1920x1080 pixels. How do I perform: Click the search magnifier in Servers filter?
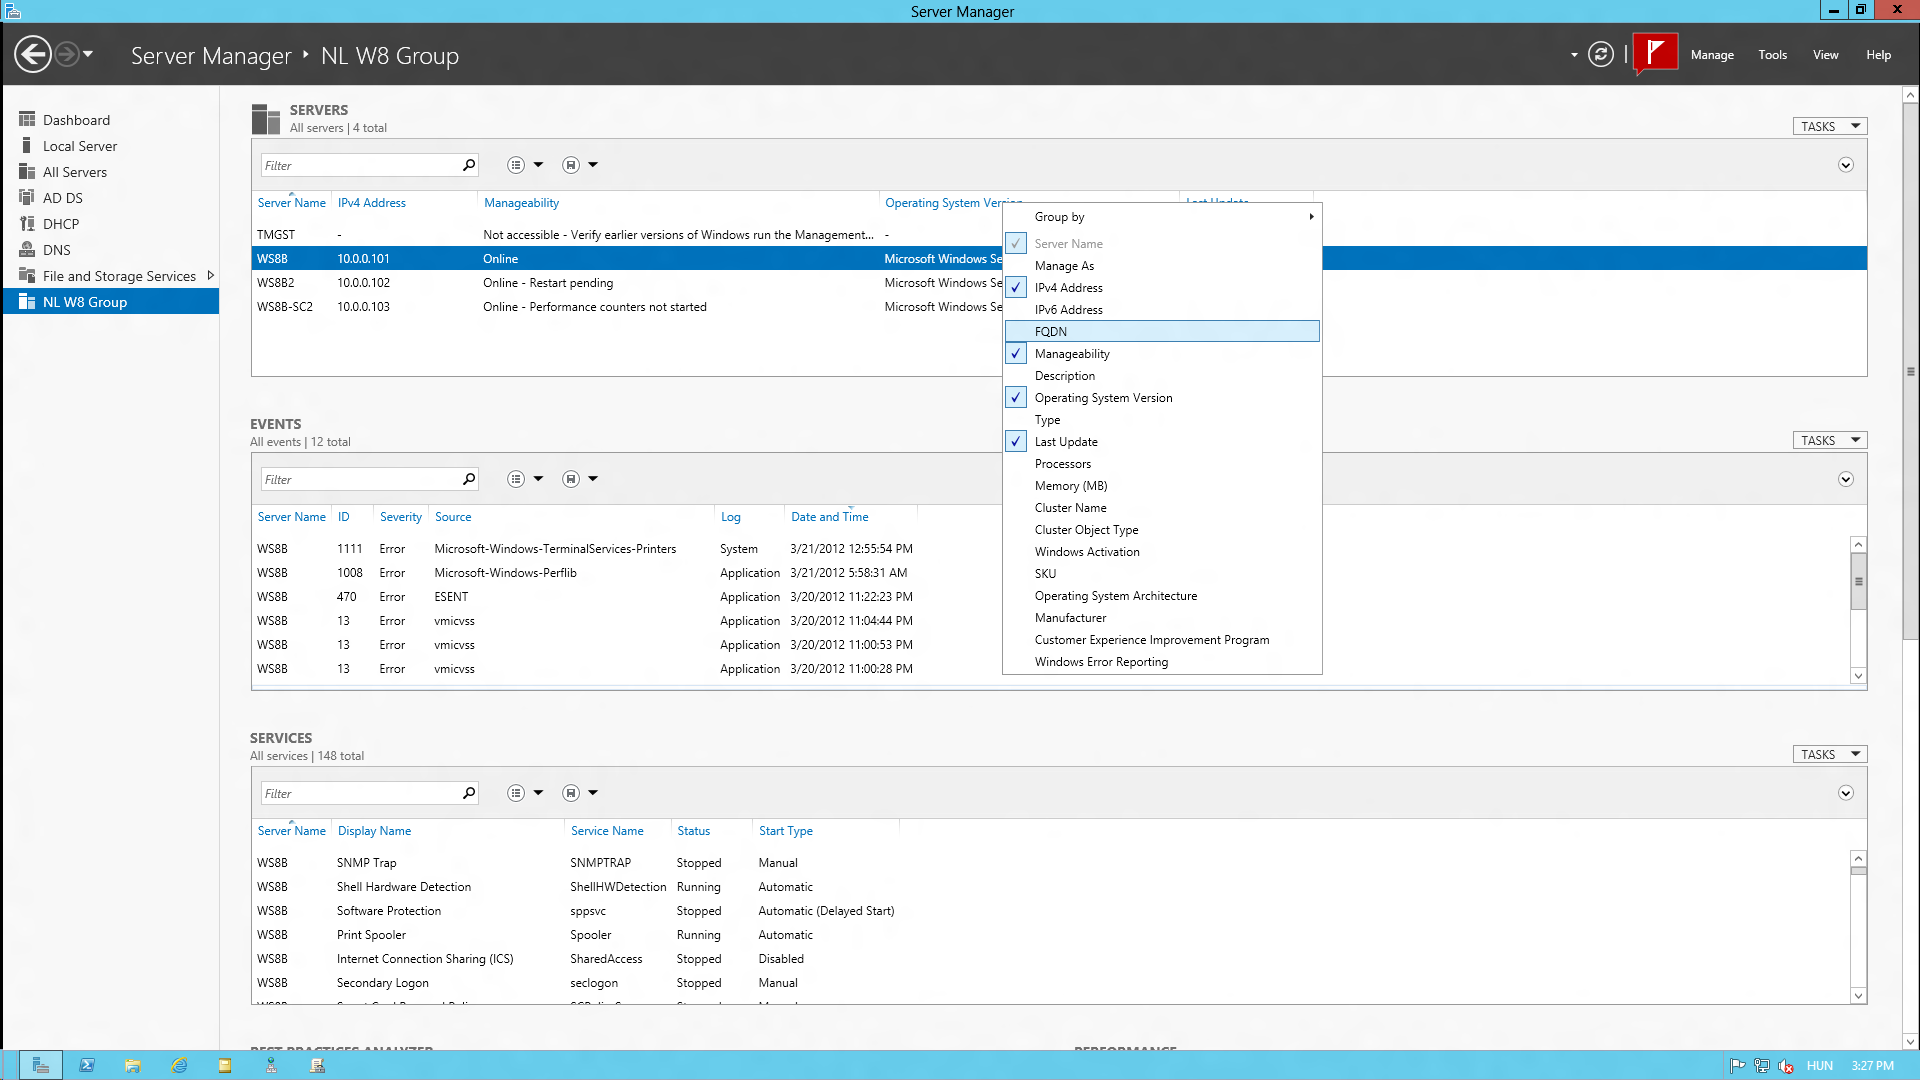coord(468,165)
